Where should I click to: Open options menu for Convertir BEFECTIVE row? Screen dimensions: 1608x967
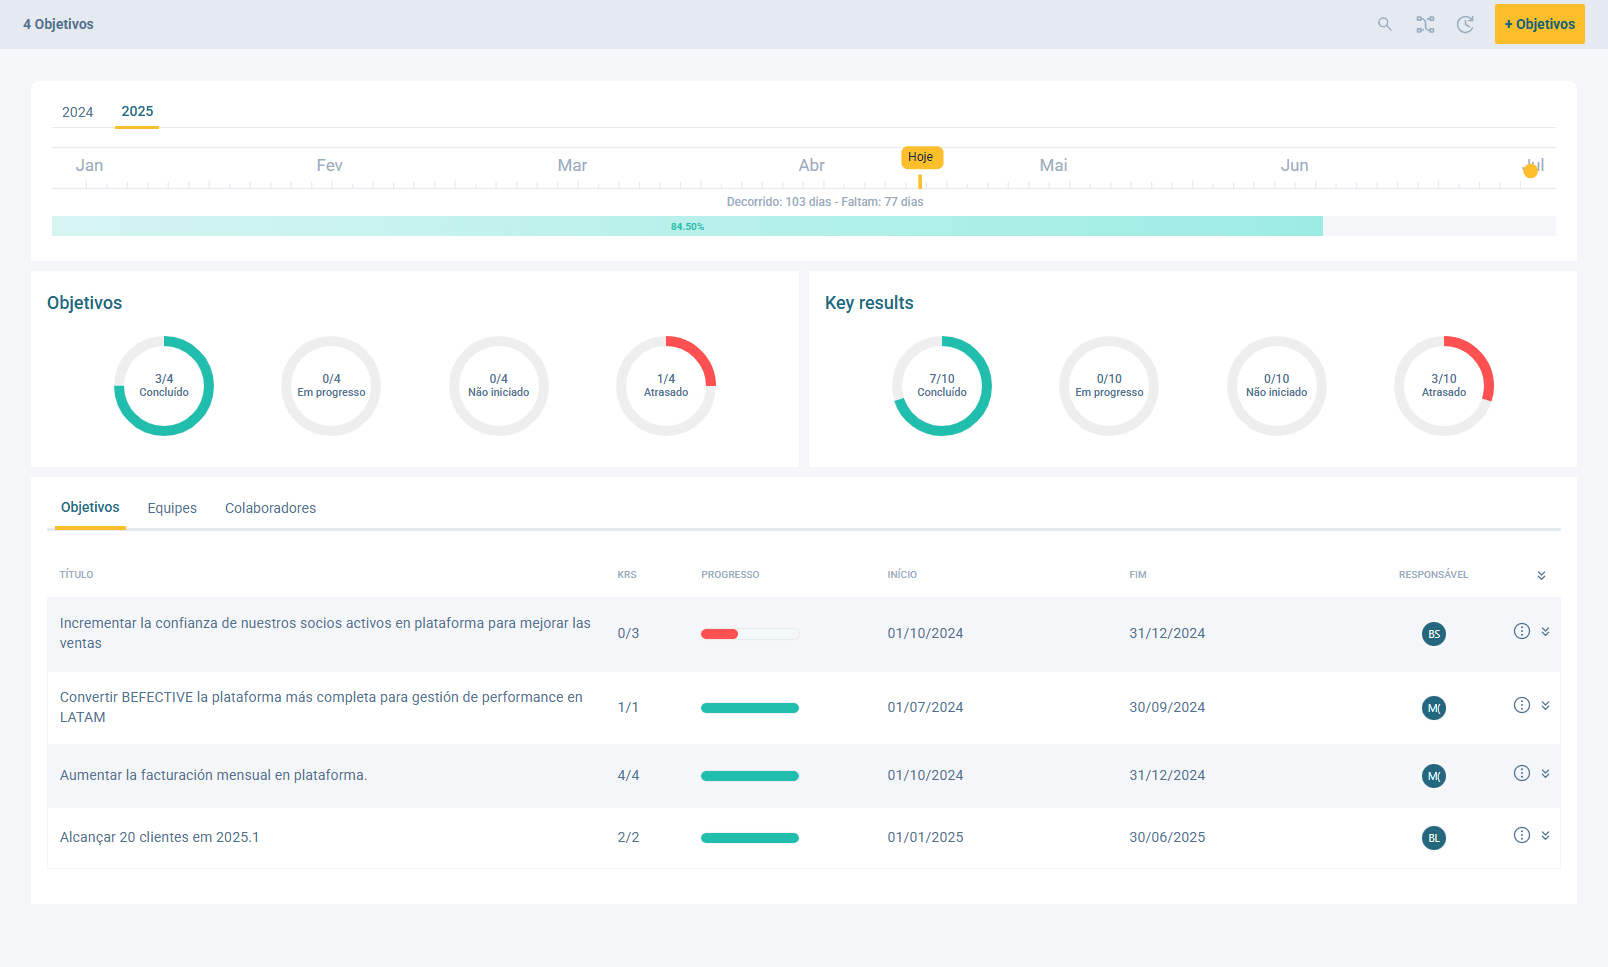[x=1521, y=705]
